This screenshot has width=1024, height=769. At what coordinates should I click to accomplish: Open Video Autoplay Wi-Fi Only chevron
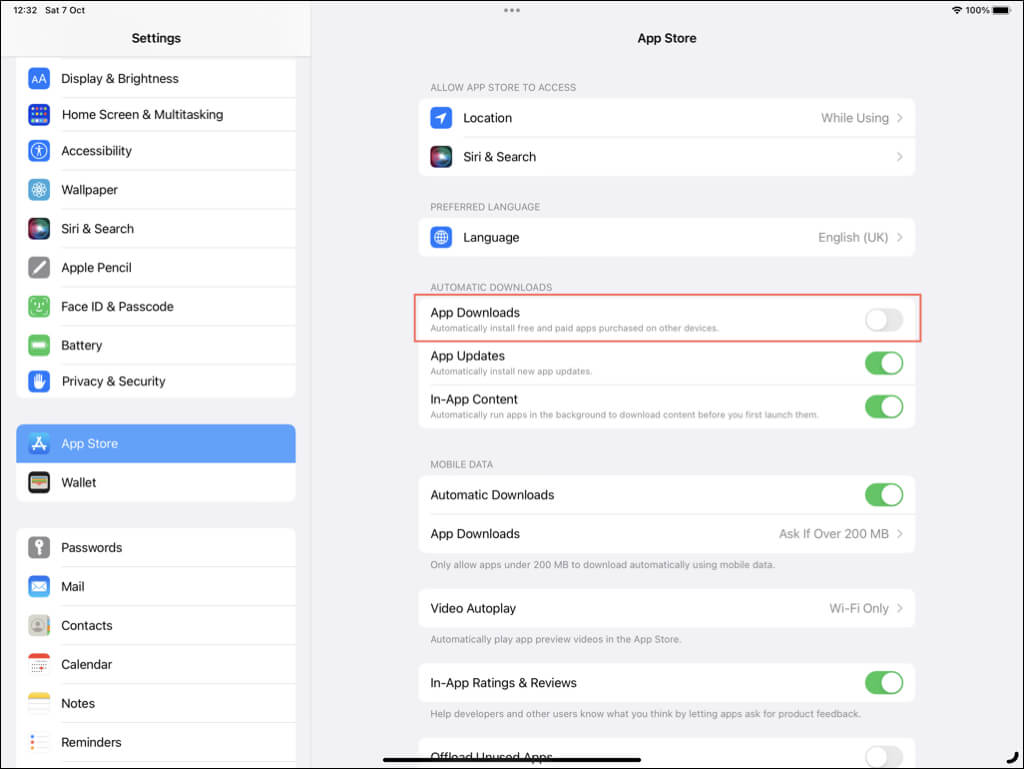(900, 608)
